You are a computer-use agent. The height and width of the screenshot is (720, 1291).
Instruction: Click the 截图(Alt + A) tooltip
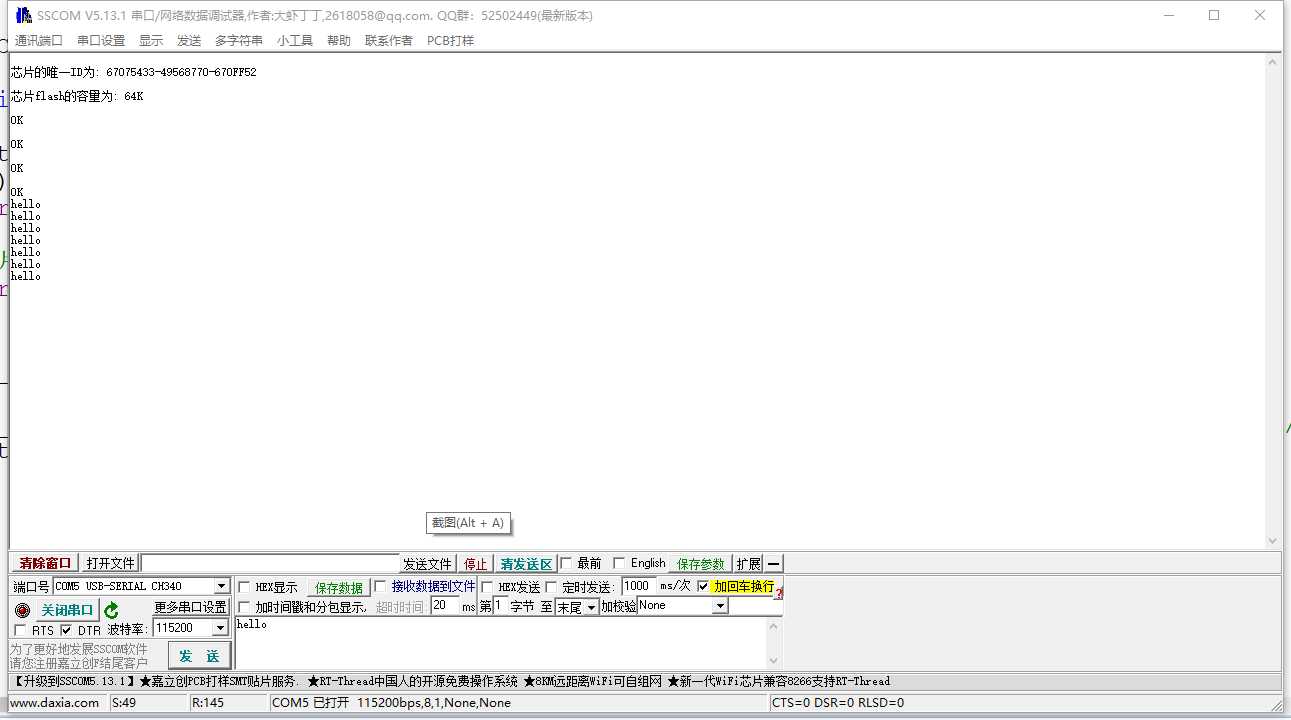click(x=469, y=523)
